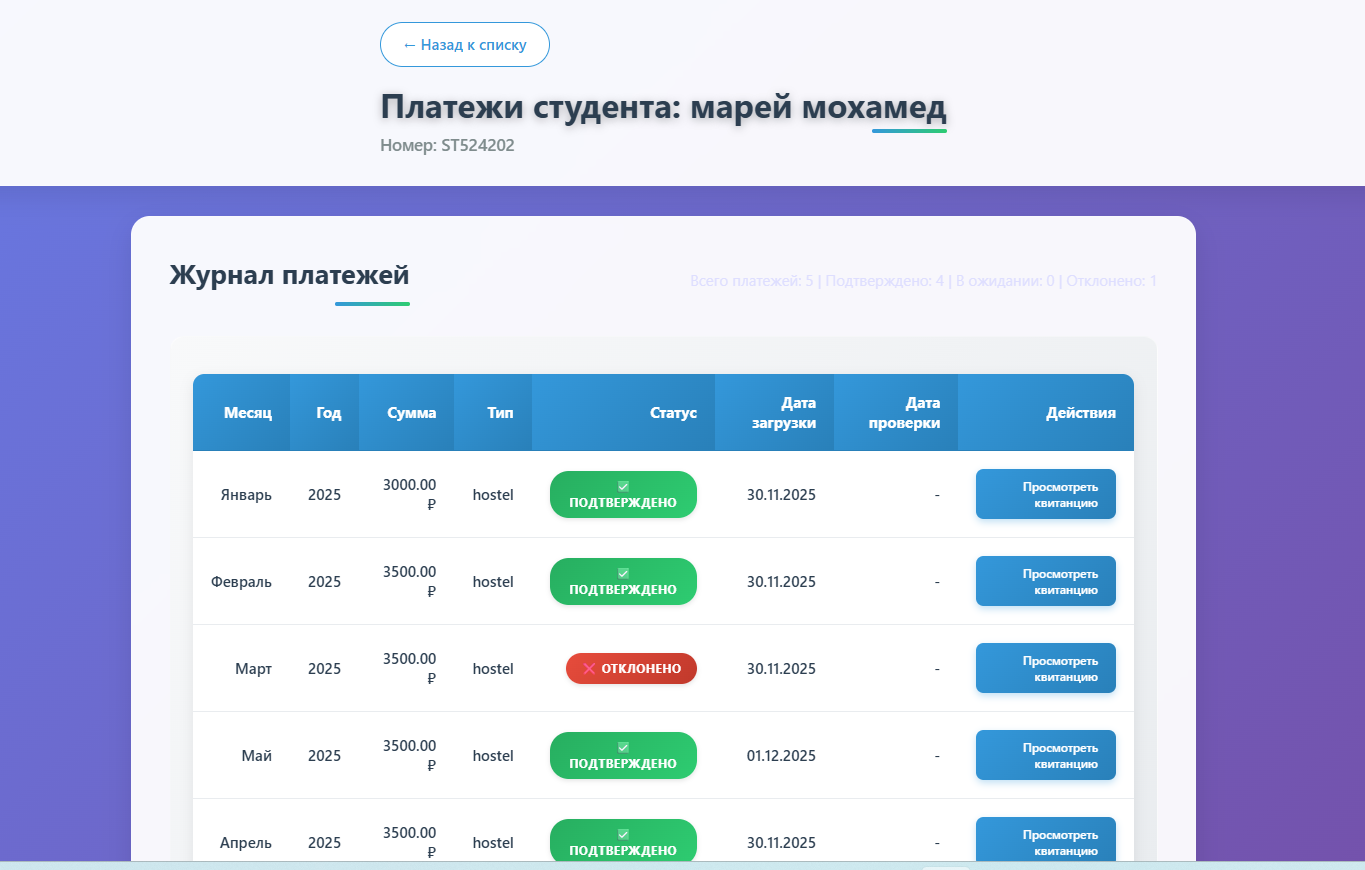The image size is (1365, 870).
Task: Click the checkmark icon on May's confirmed badge
Action: 622,748
